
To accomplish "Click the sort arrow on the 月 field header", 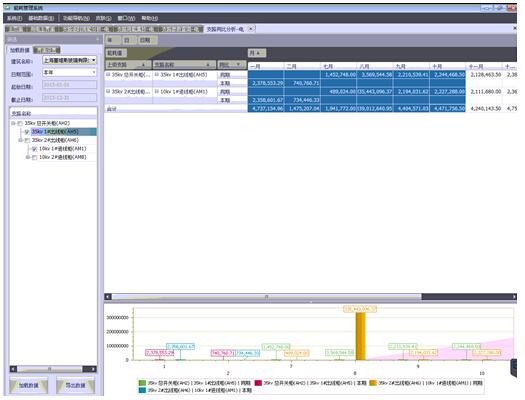I will (258, 53).
